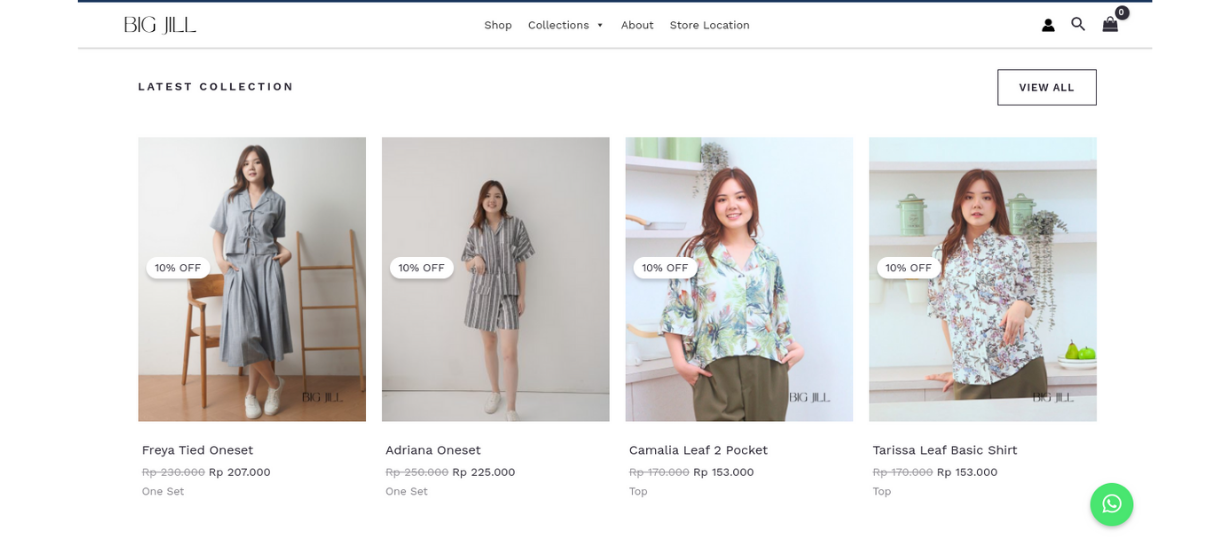1230x552 pixels.
Task: Open the shopping bag cart icon
Action: tap(1110, 24)
